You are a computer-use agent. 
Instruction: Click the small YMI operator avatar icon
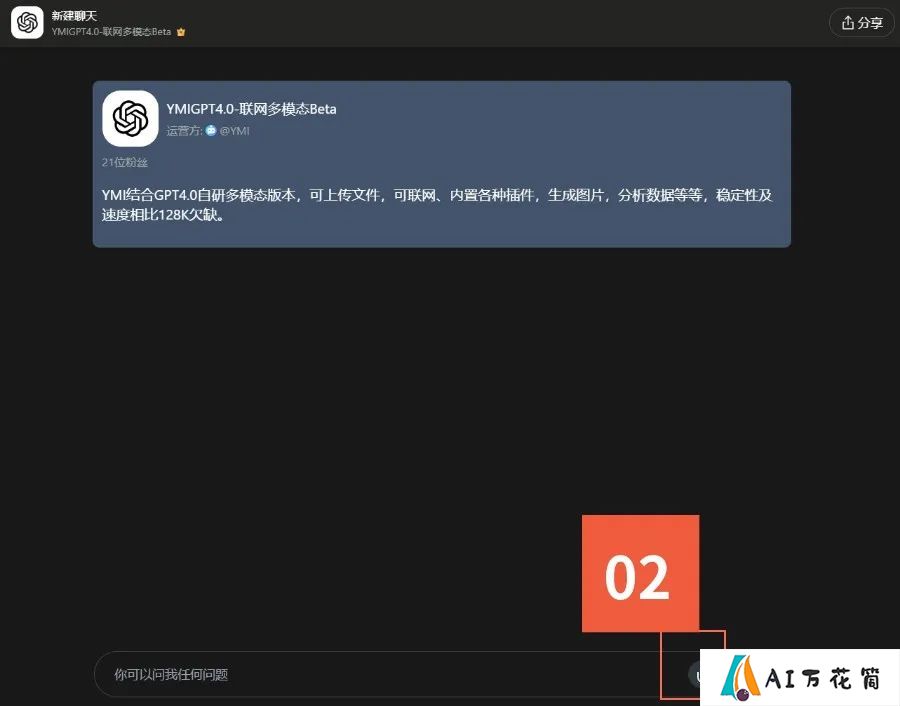click(211, 130)
